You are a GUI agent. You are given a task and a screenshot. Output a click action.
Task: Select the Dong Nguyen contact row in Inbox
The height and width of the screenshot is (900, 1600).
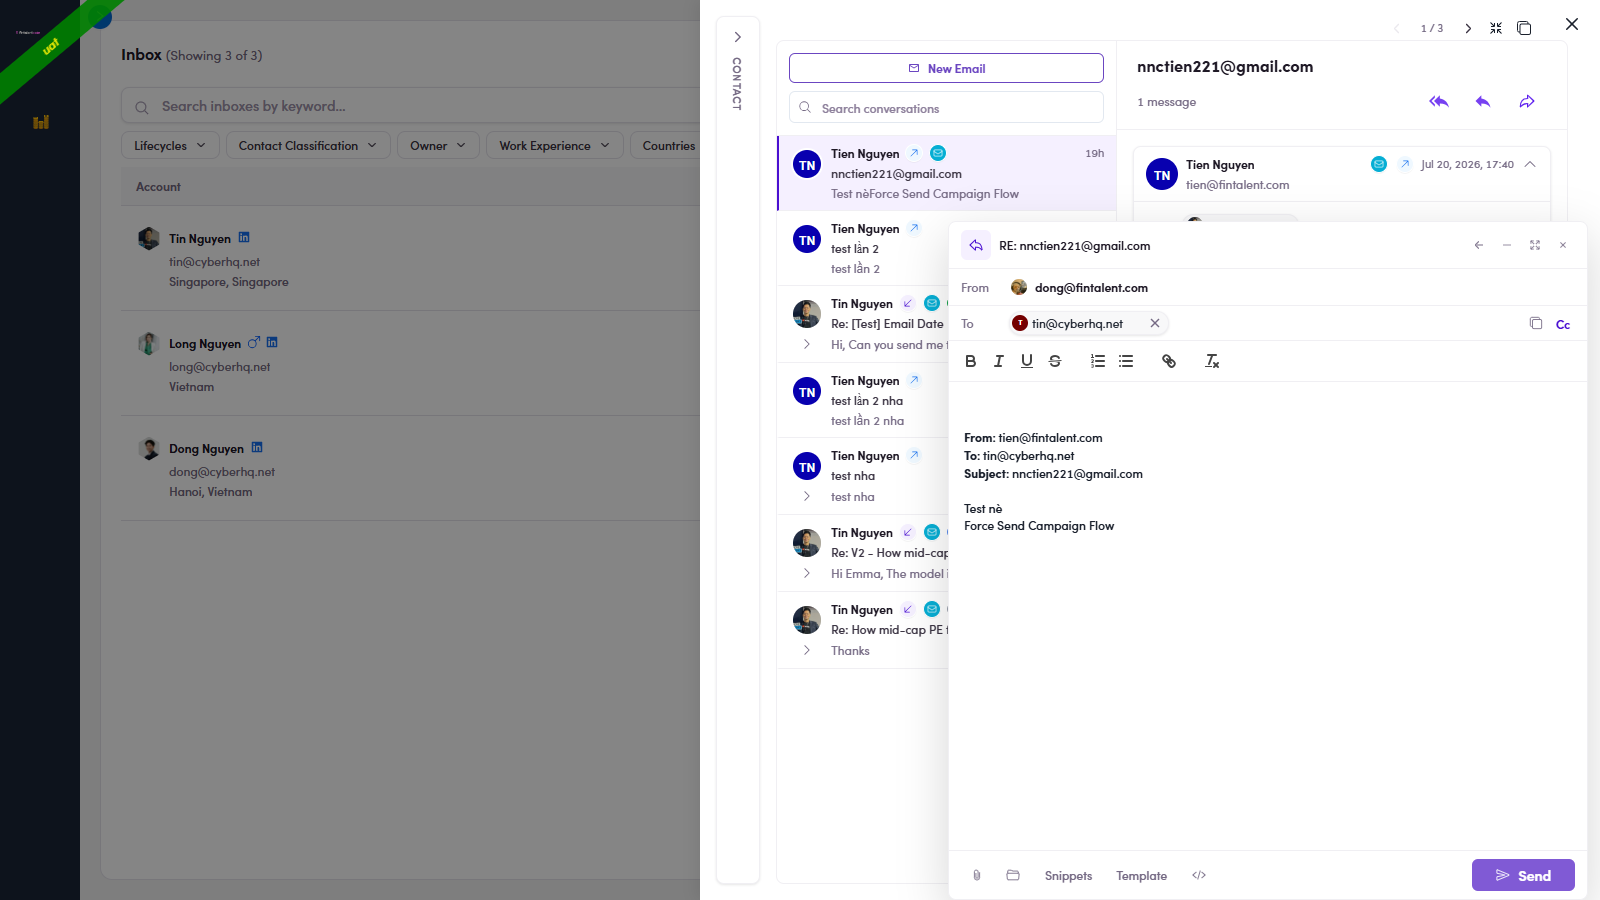(x=410, y=469)
